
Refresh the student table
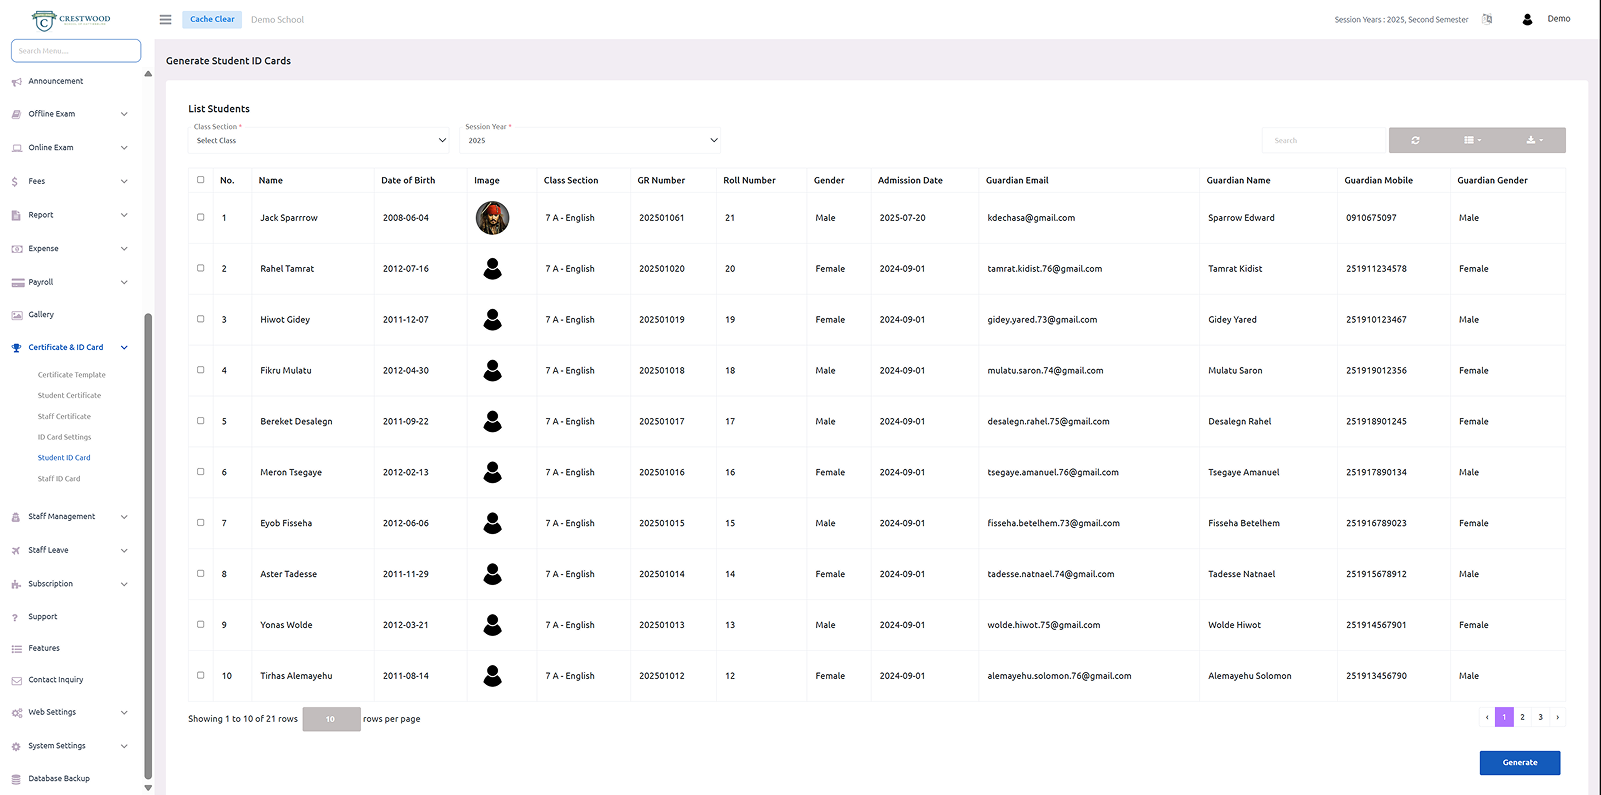pyautogui.click(x=1415, y=140)
